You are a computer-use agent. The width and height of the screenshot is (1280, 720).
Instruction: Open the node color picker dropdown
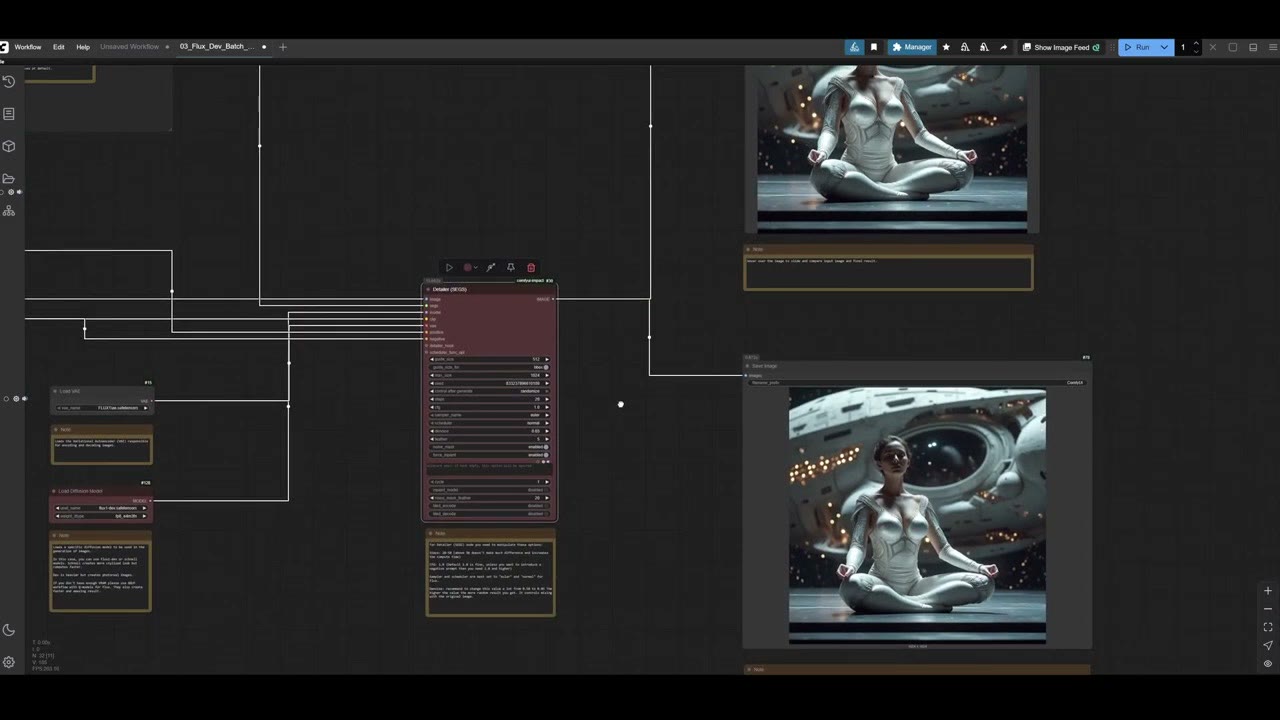[469, 268]
